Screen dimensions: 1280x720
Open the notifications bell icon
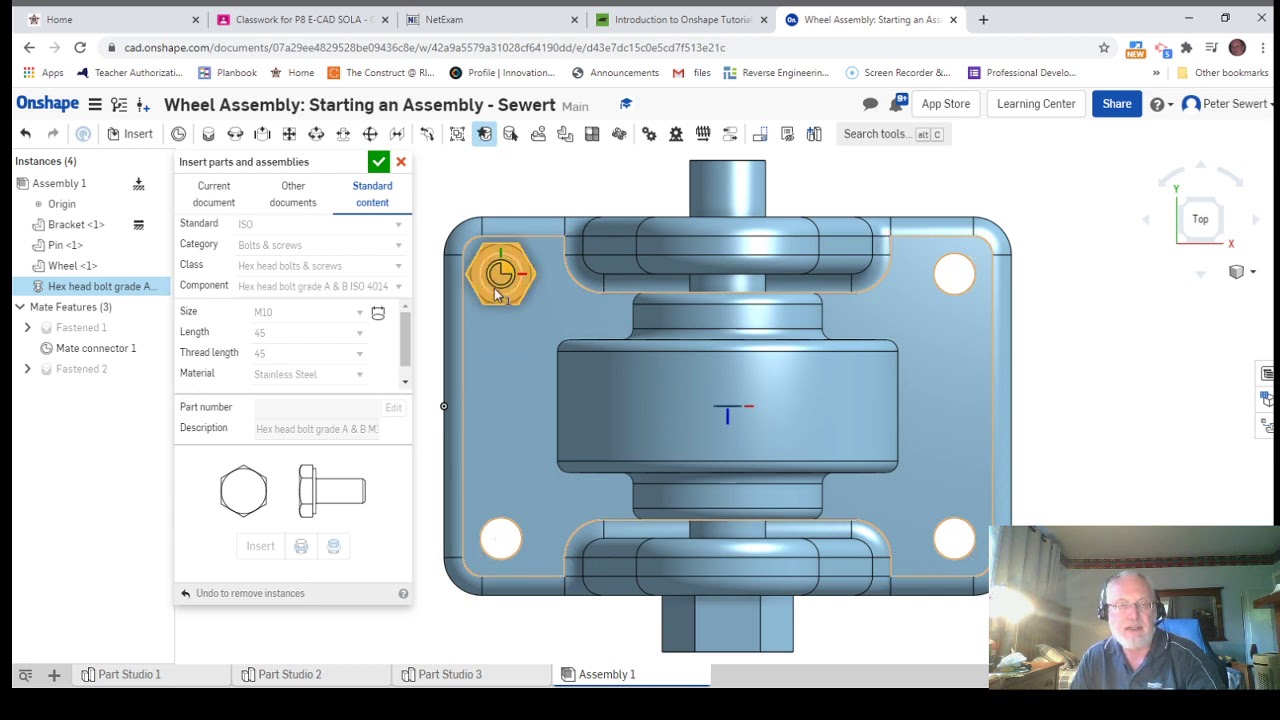pos(897,103)
